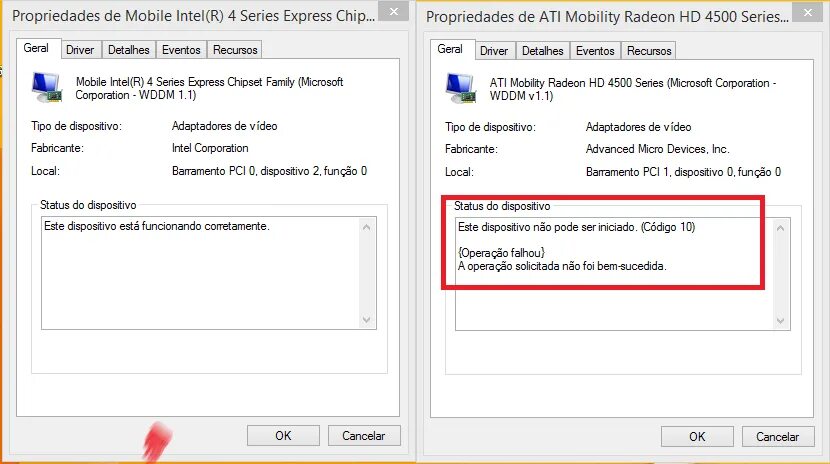
Task: Close the Intel chipset properties window
Action: click(x=393, y=11)
